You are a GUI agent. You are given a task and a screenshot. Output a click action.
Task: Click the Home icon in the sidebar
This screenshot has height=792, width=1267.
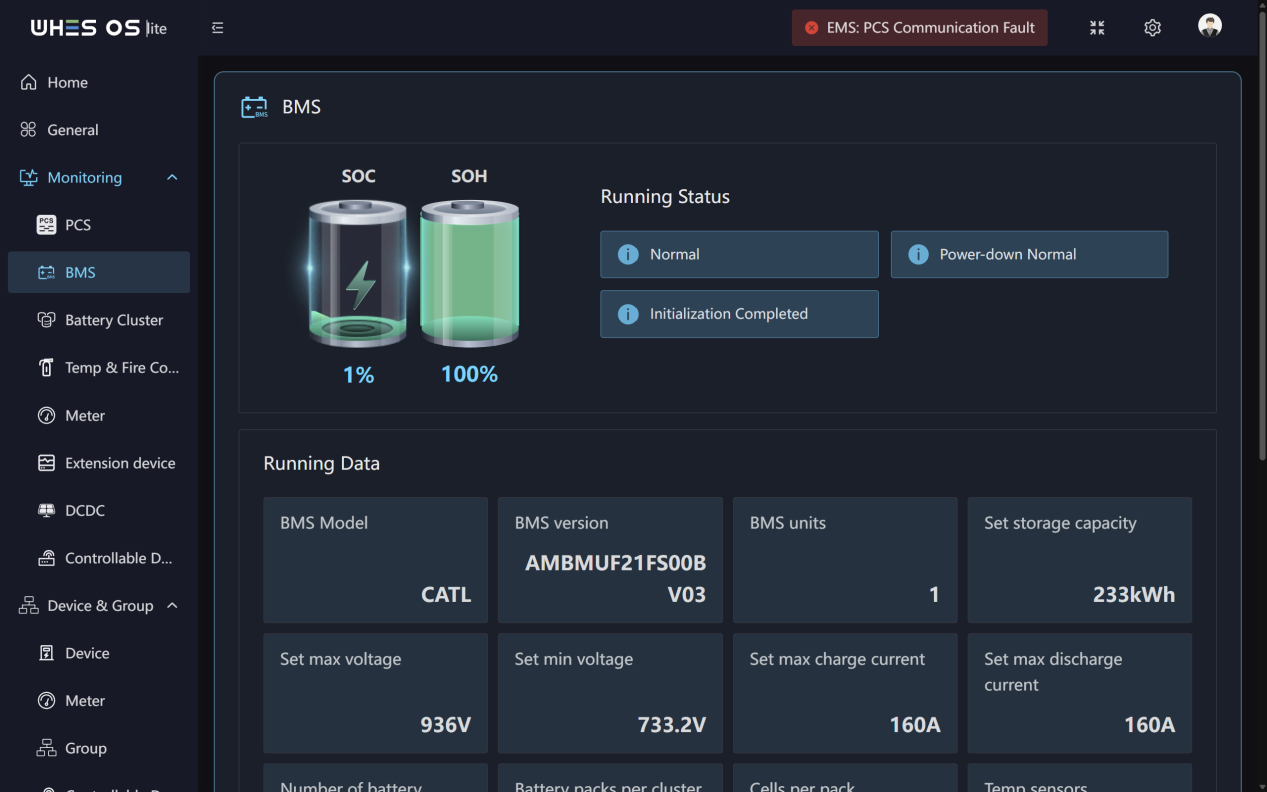(29, 82)
